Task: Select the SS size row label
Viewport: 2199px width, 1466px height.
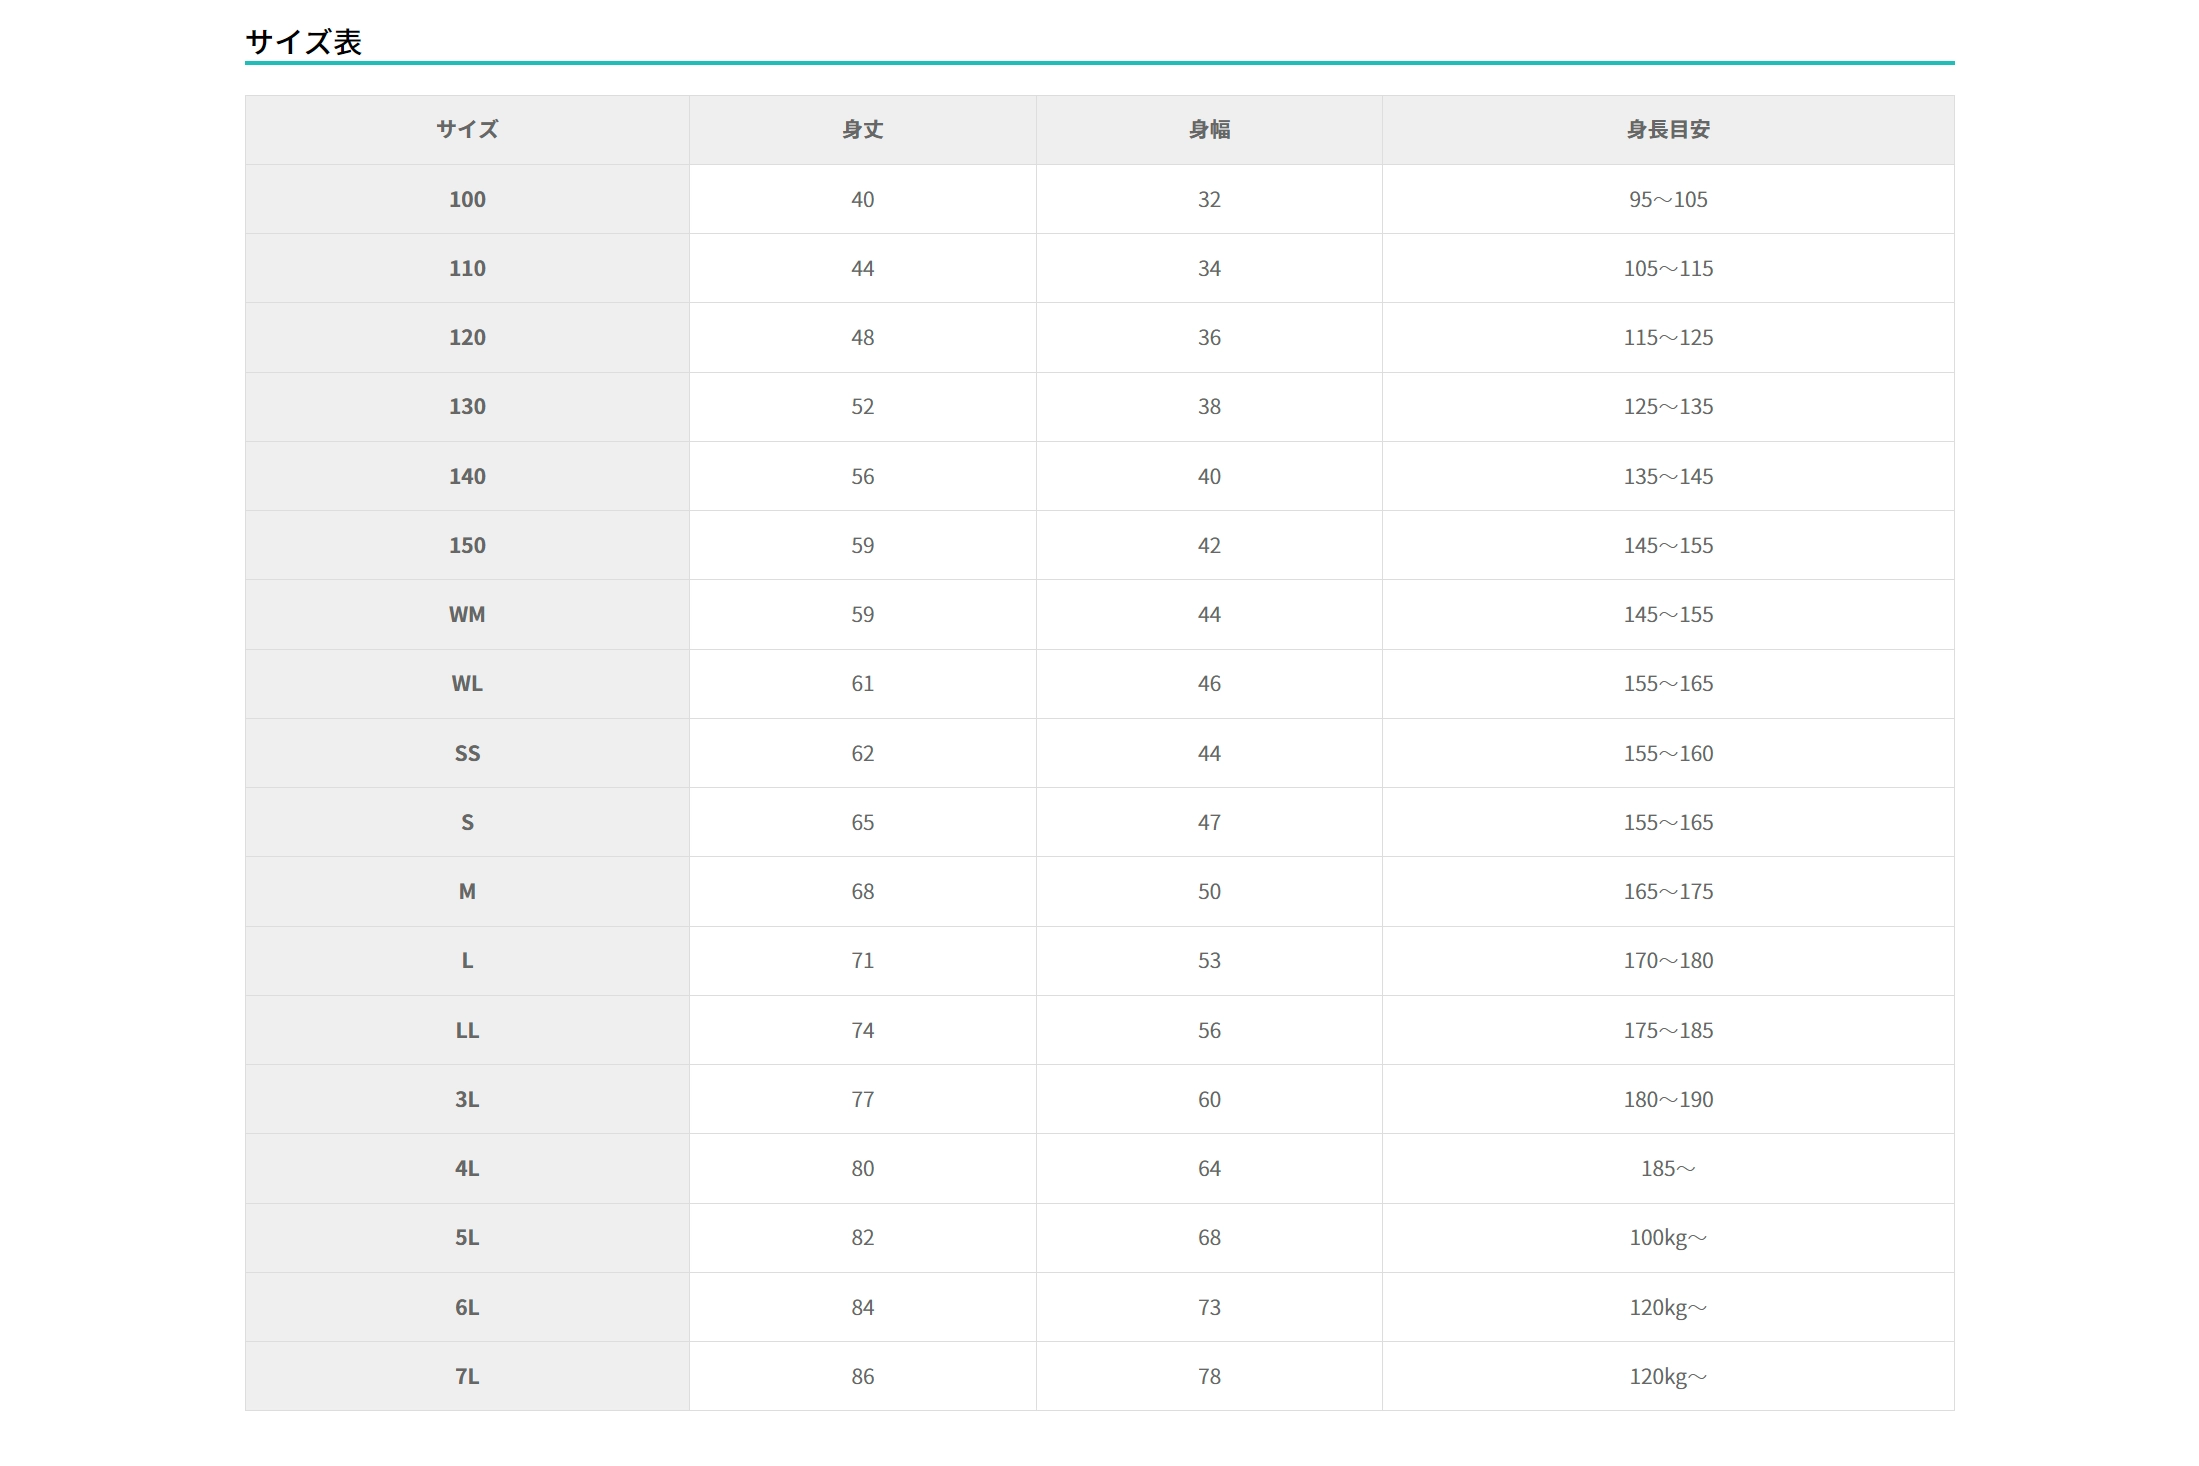Action: tap(467, 753)
